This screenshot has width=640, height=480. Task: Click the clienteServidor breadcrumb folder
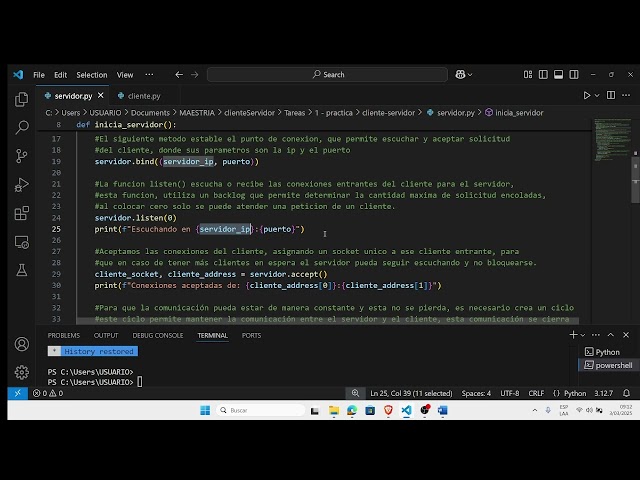tap(249, 113)
